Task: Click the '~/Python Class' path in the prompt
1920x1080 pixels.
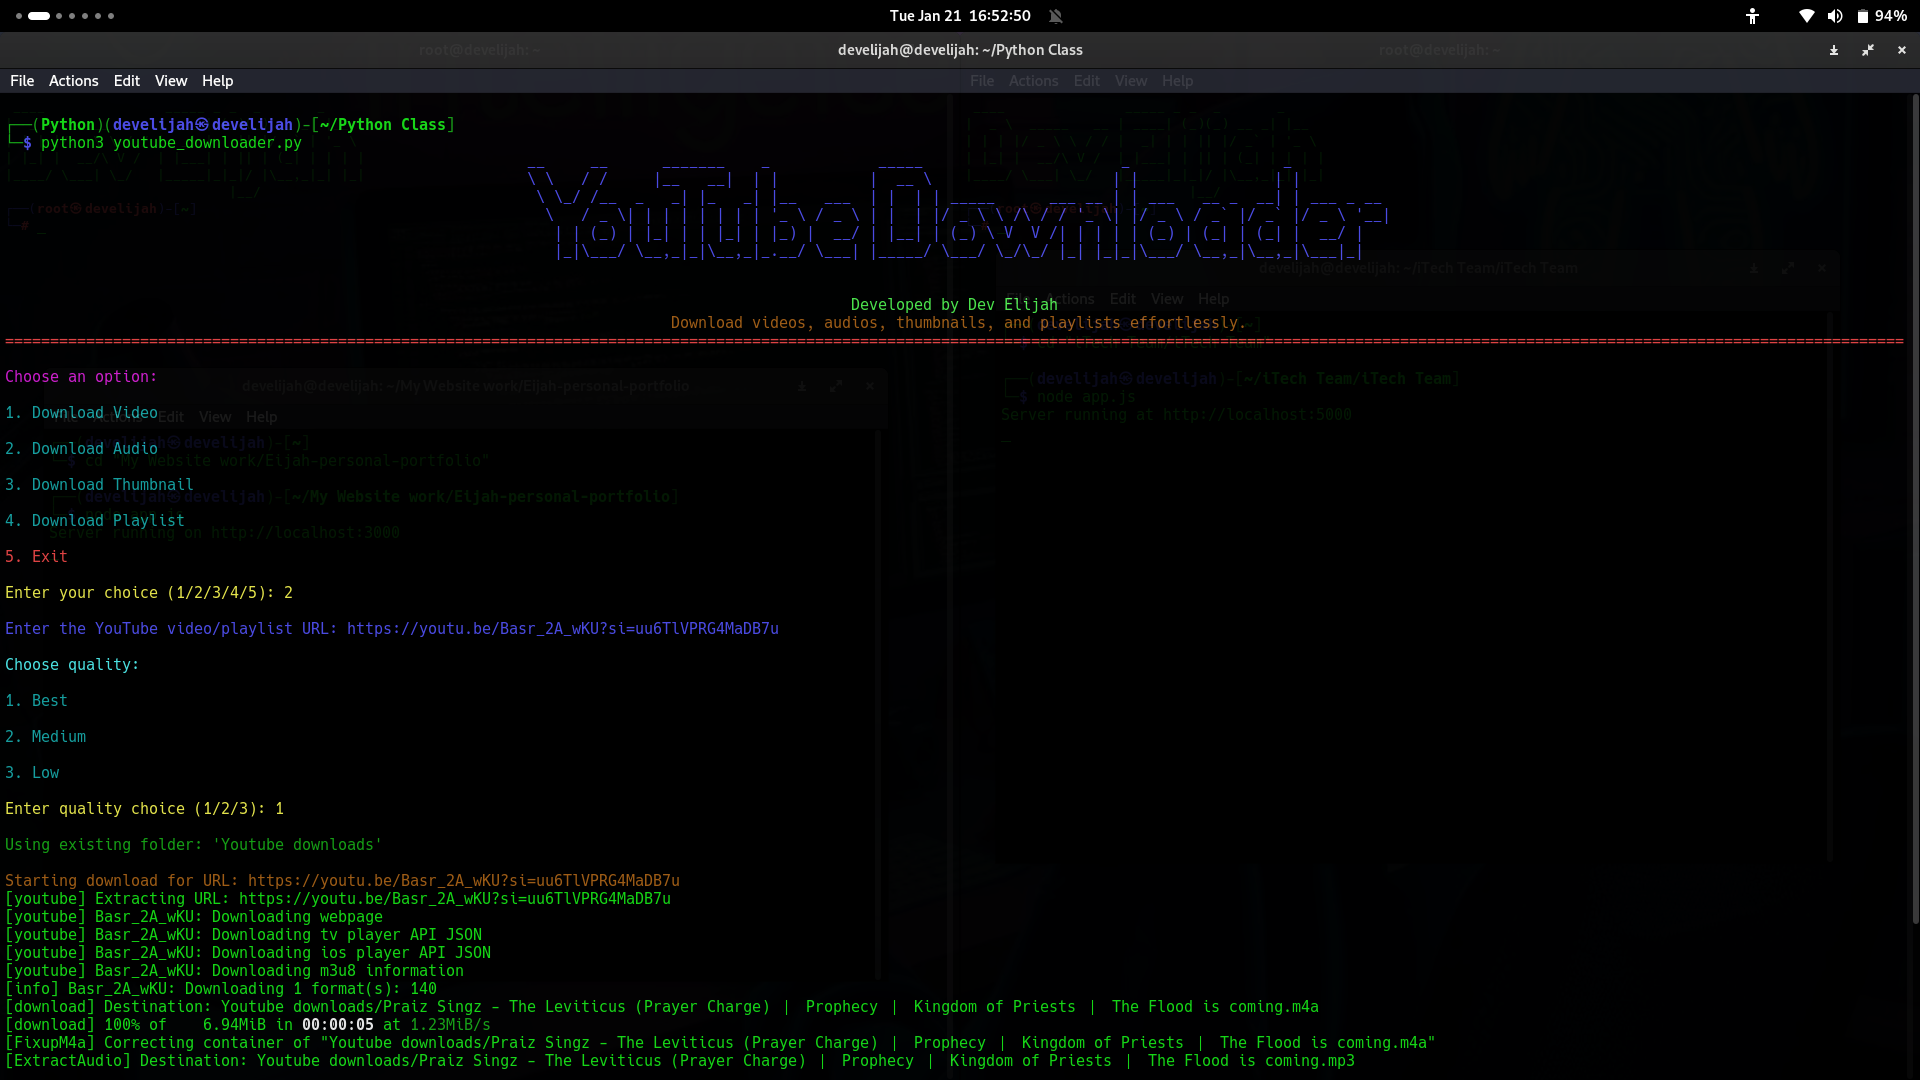Action: tap(383, 125)
